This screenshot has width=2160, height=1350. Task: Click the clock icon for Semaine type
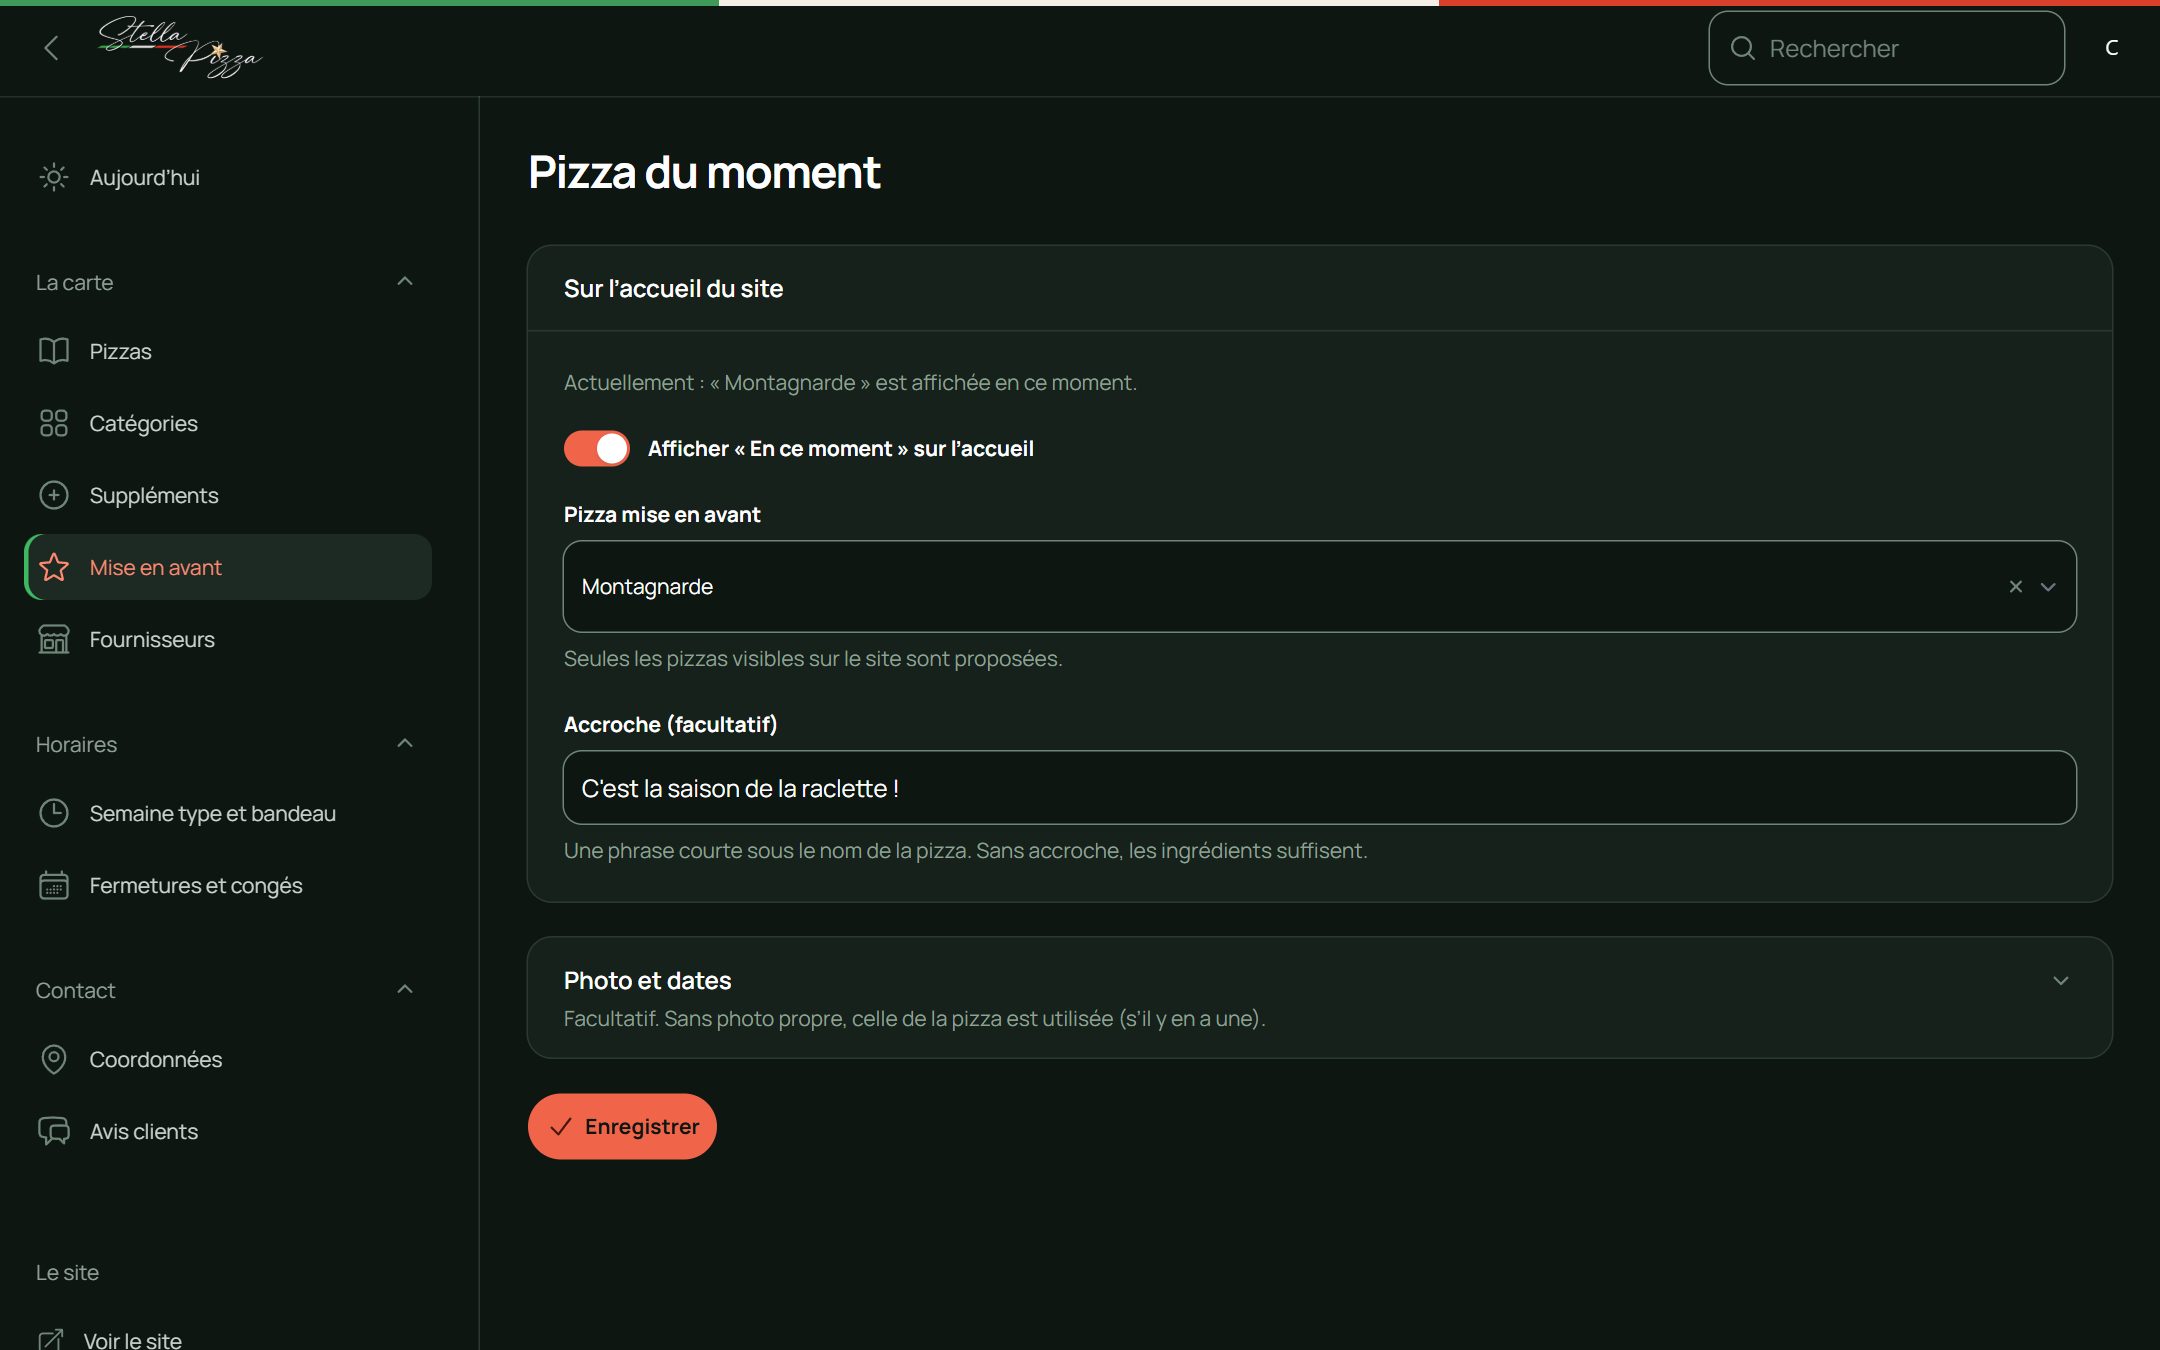pos(54,813)
